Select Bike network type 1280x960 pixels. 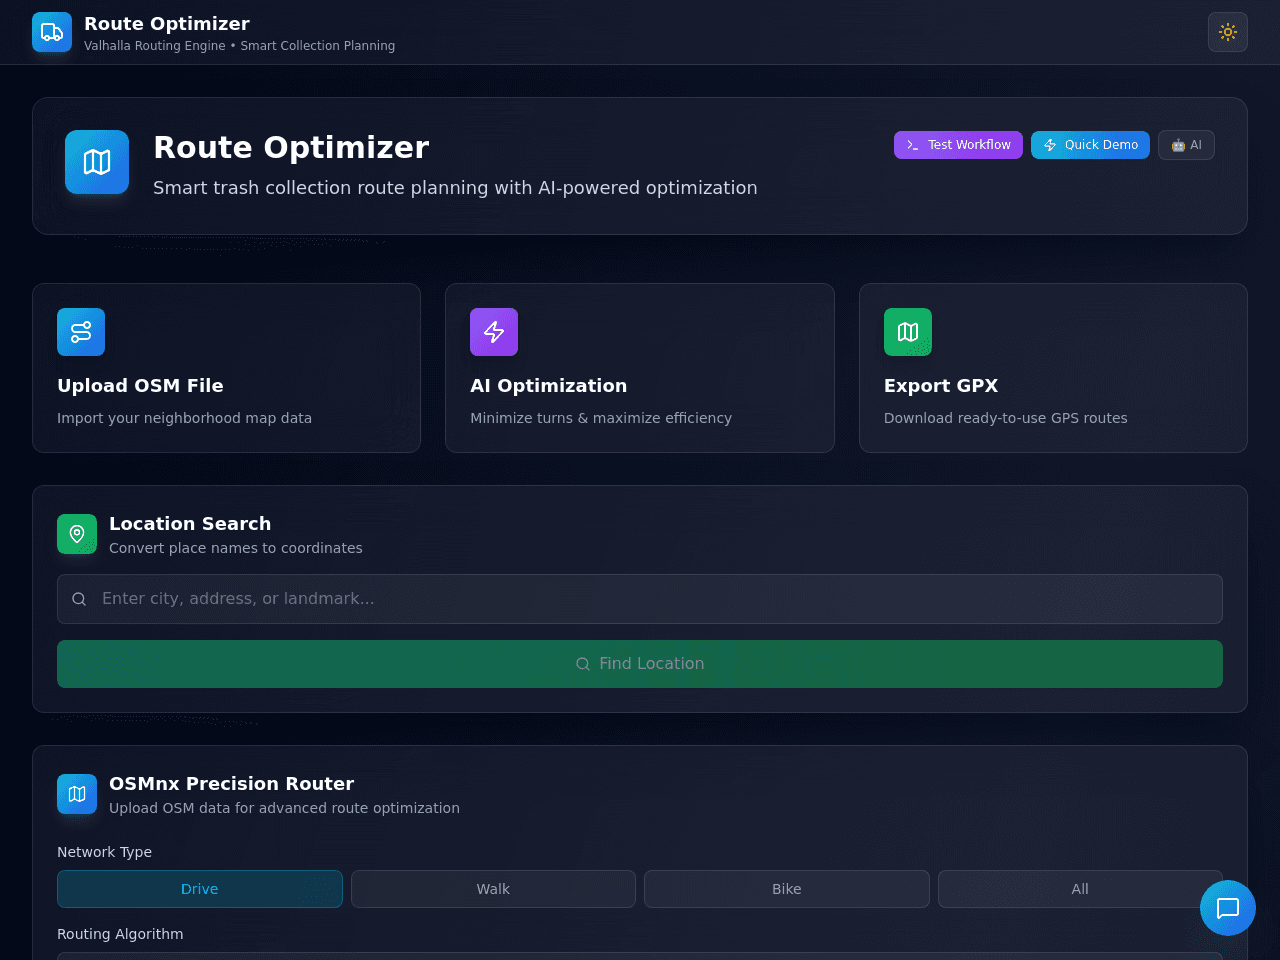click(x=787, y=889)
